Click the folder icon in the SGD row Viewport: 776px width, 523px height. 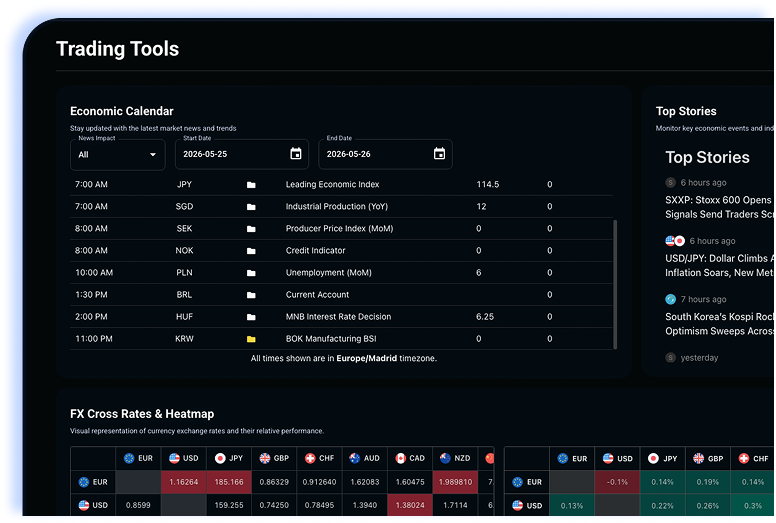click(251, 207)
